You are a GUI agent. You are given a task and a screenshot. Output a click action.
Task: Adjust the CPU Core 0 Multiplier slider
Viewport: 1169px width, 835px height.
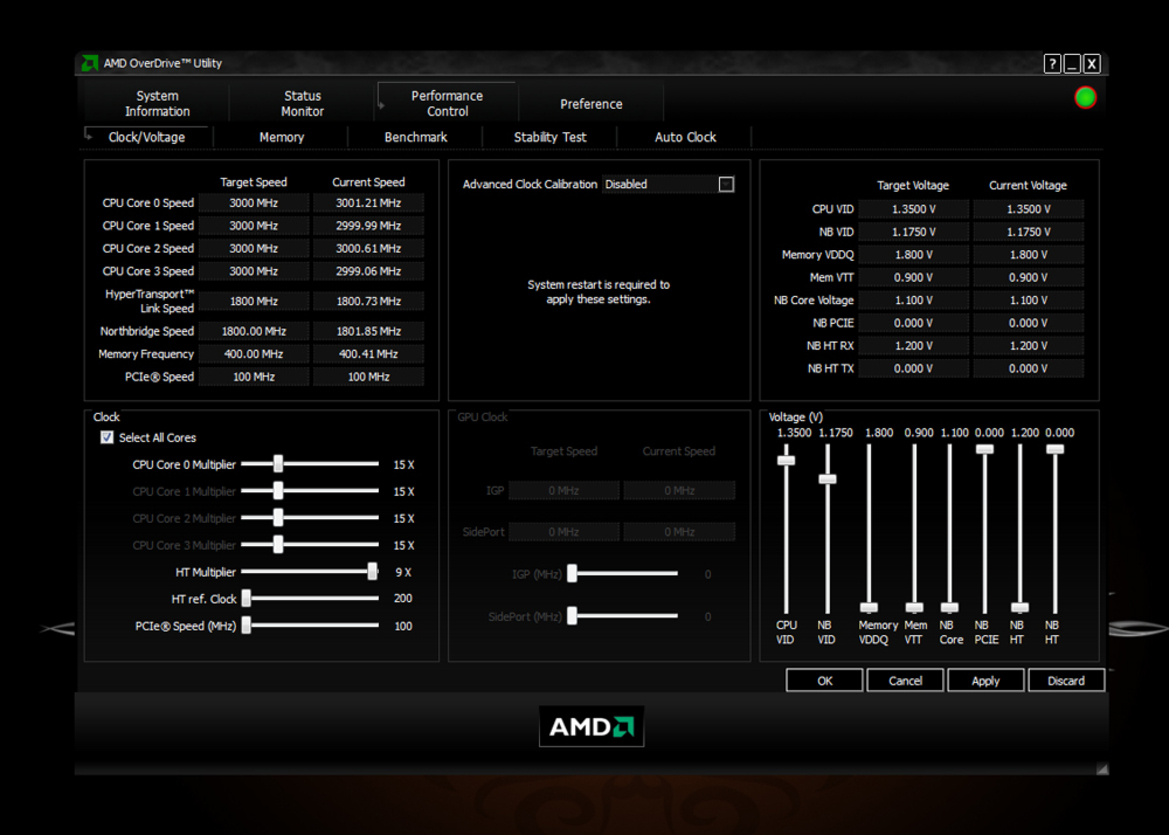point(278,464)
